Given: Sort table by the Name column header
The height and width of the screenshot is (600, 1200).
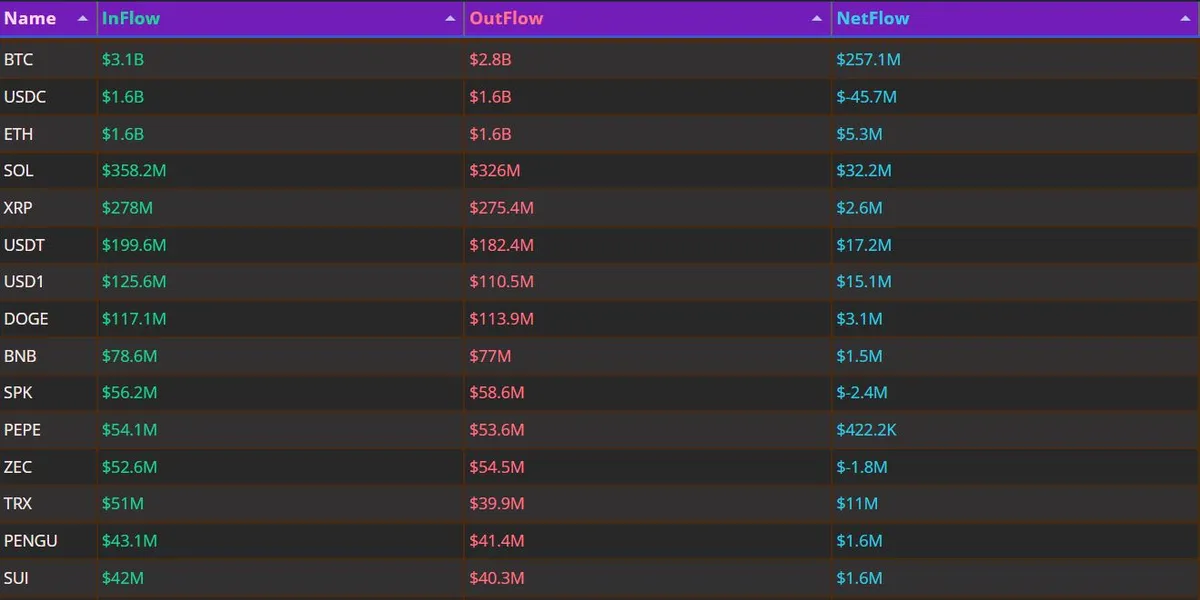Looking at the screenshot, I should [30, 18].
